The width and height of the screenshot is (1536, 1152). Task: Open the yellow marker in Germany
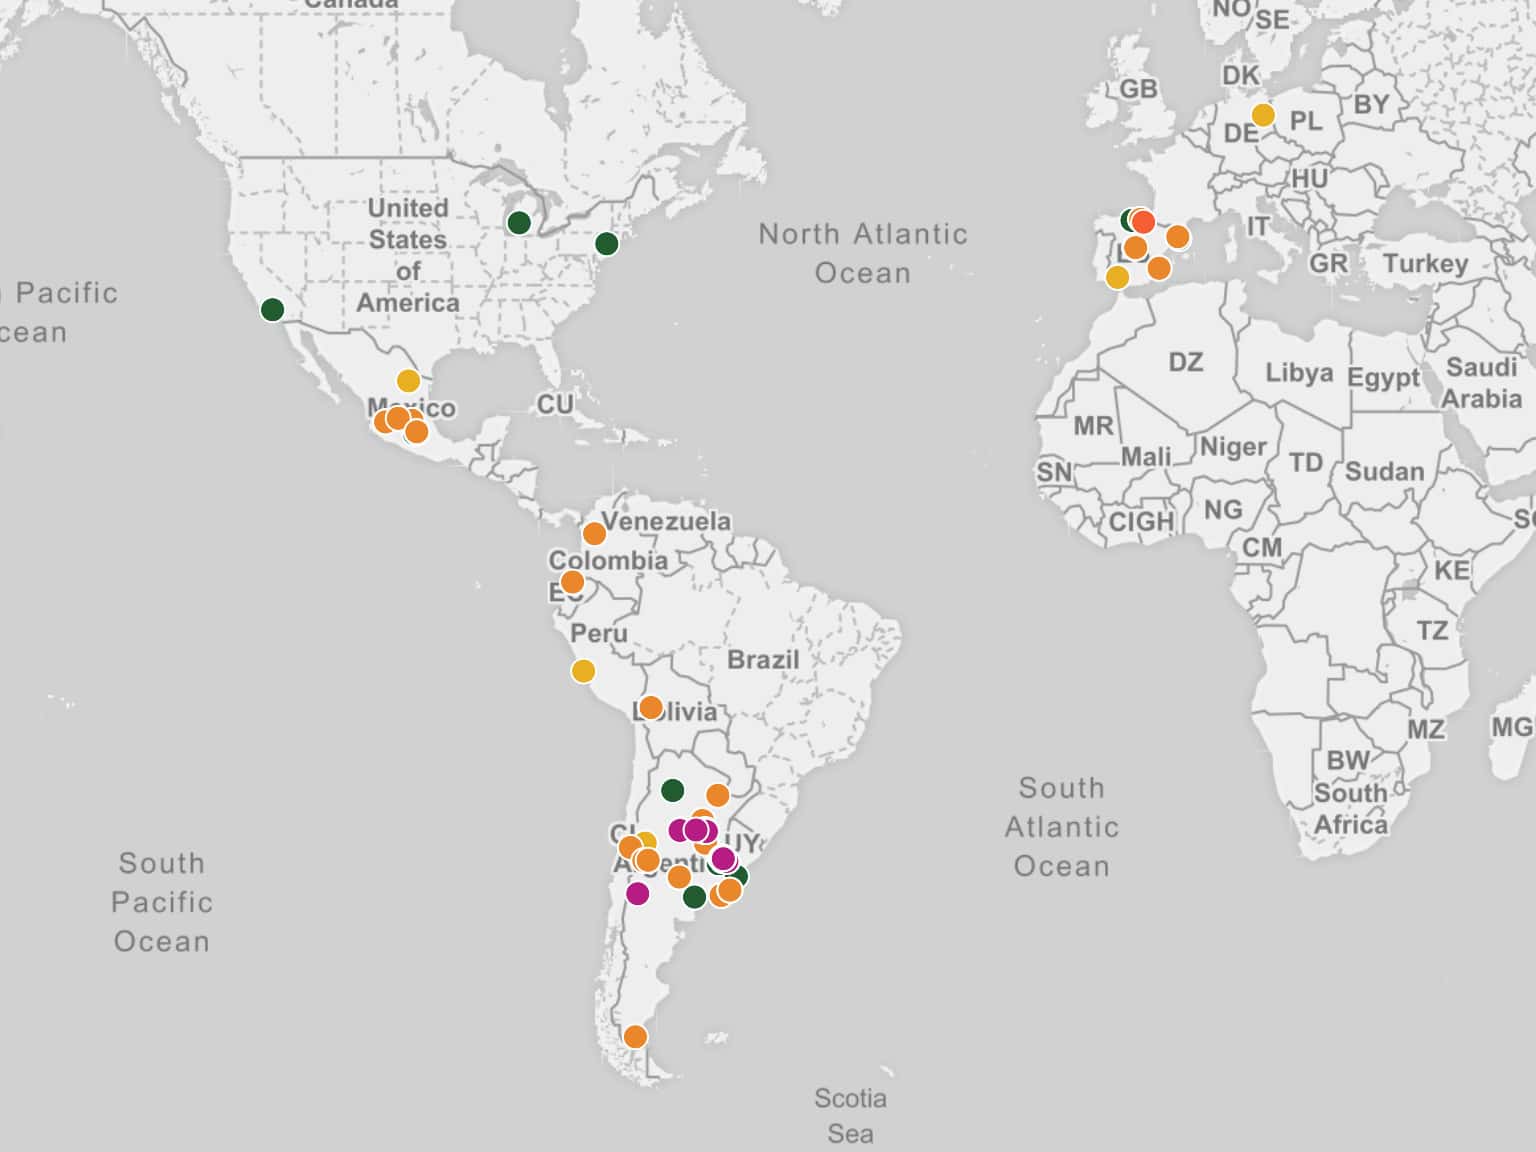1263,115
